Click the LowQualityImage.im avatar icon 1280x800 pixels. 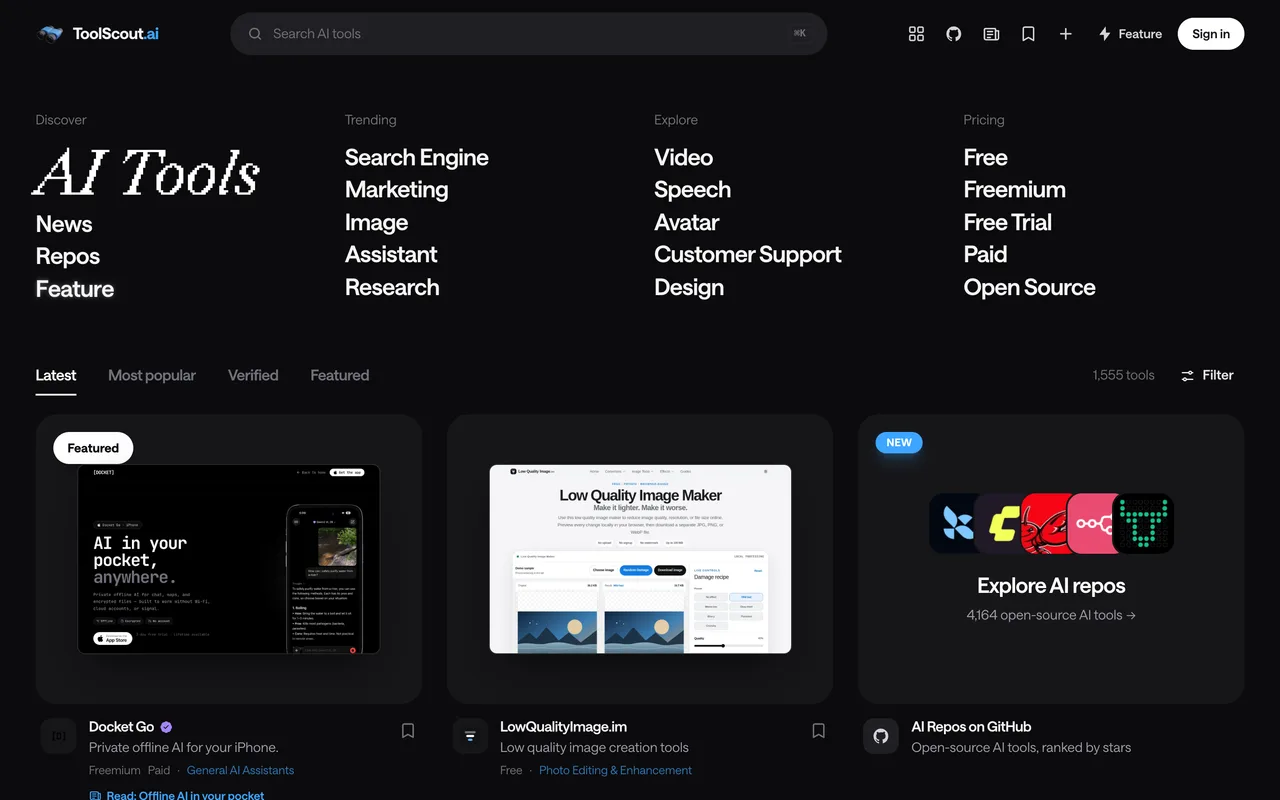[470, 736]
